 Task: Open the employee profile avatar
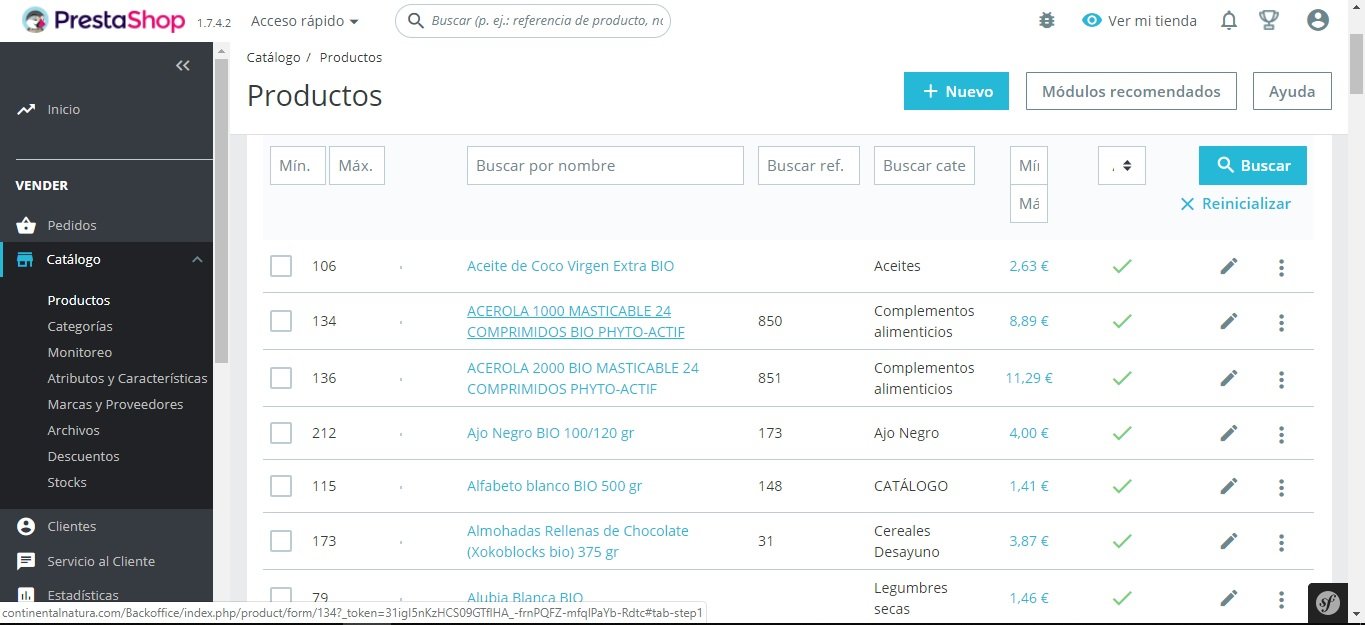(1318, 20)
